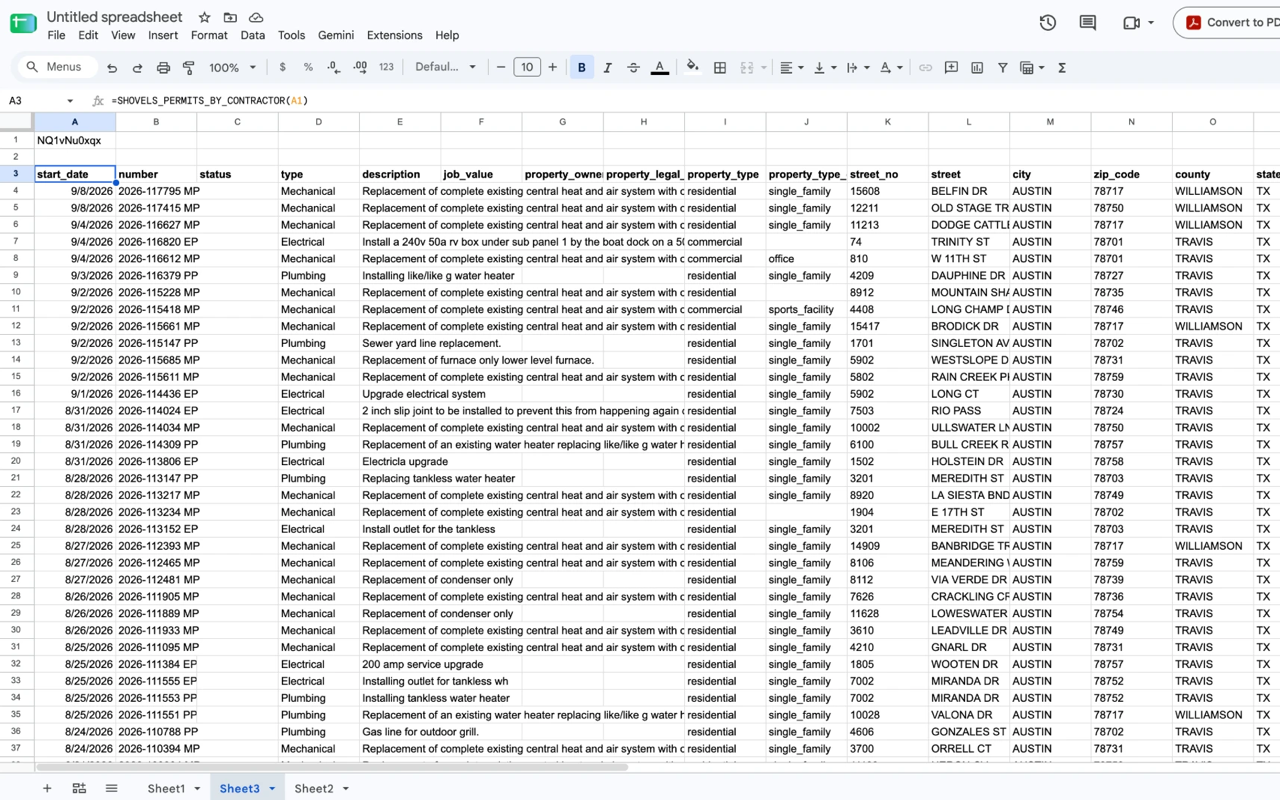Insert link with chain icon
Screen dimensions: 1280x800
(925, 68)
